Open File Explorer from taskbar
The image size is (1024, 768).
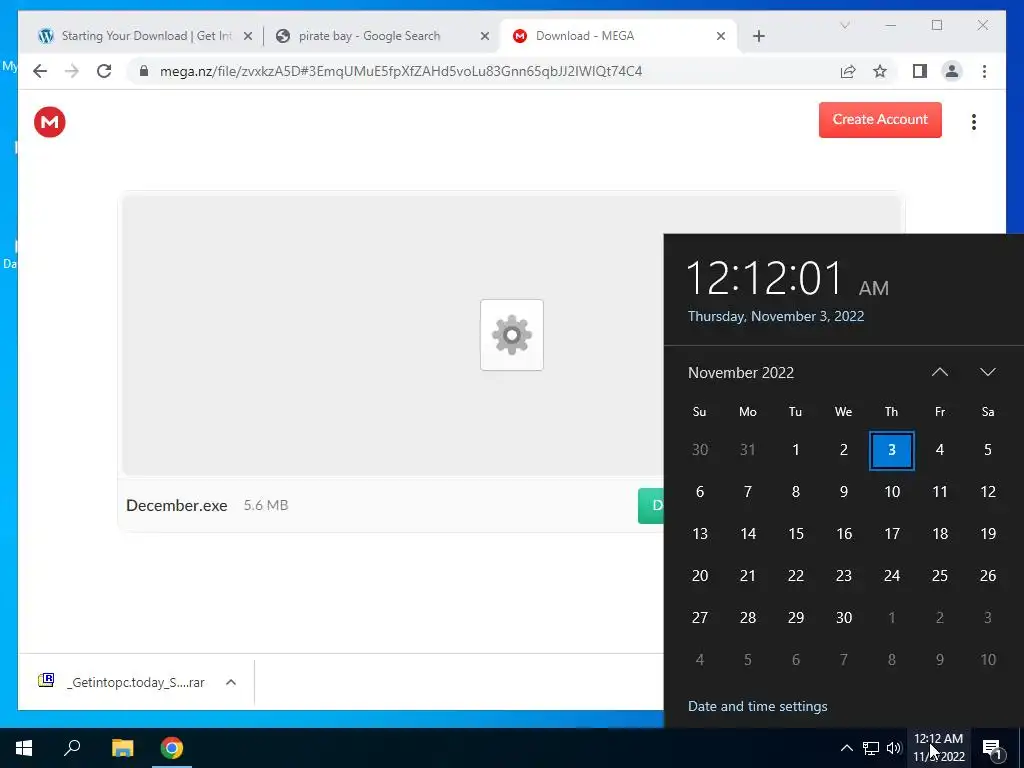[122, 748]
